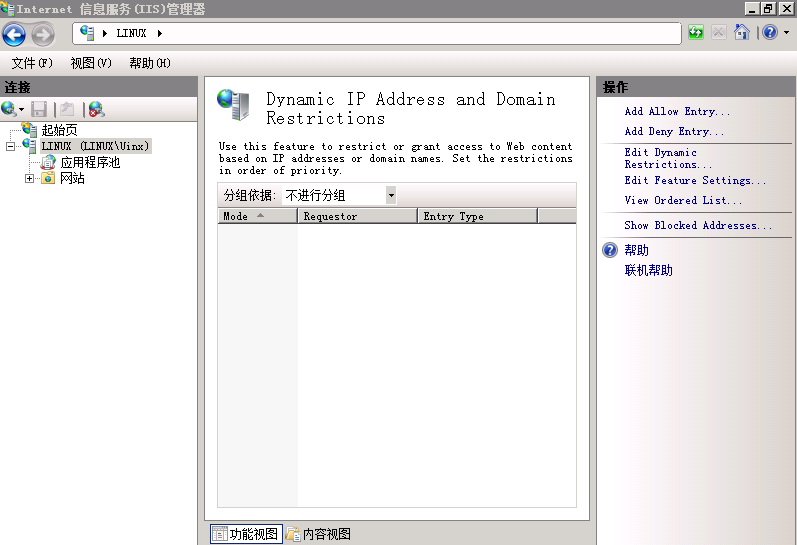Click Add Allow Entry... action
This screenshot has height=545, width=797.
tap(677, 111)
